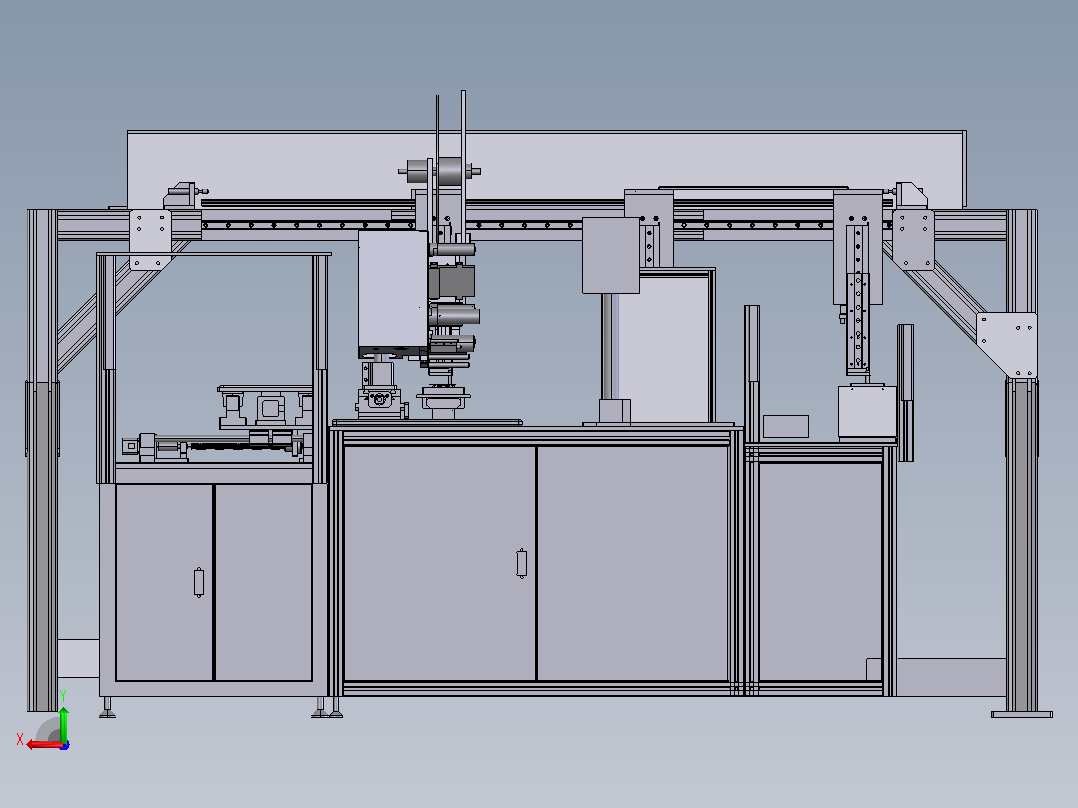Select the base plate under the right gantry leg

(x=1022, y=714)
